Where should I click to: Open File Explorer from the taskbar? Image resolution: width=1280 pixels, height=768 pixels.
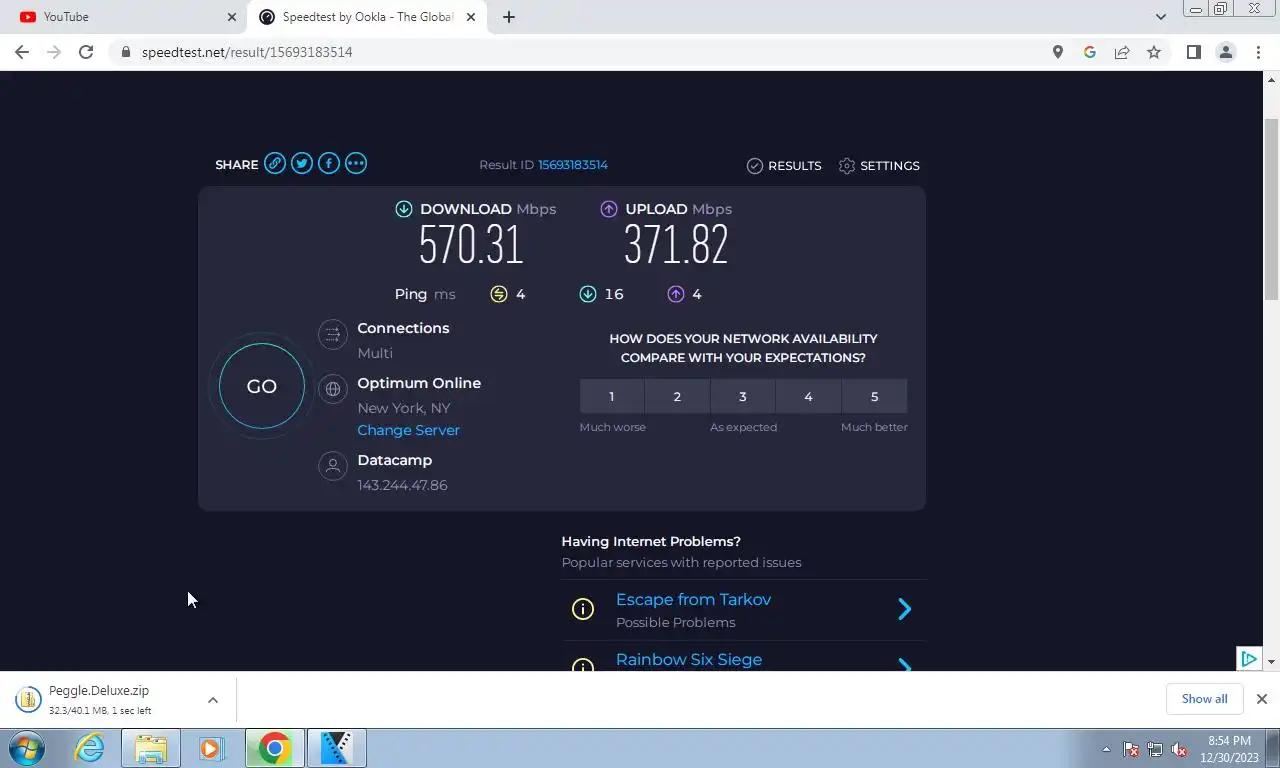point(151,748)
